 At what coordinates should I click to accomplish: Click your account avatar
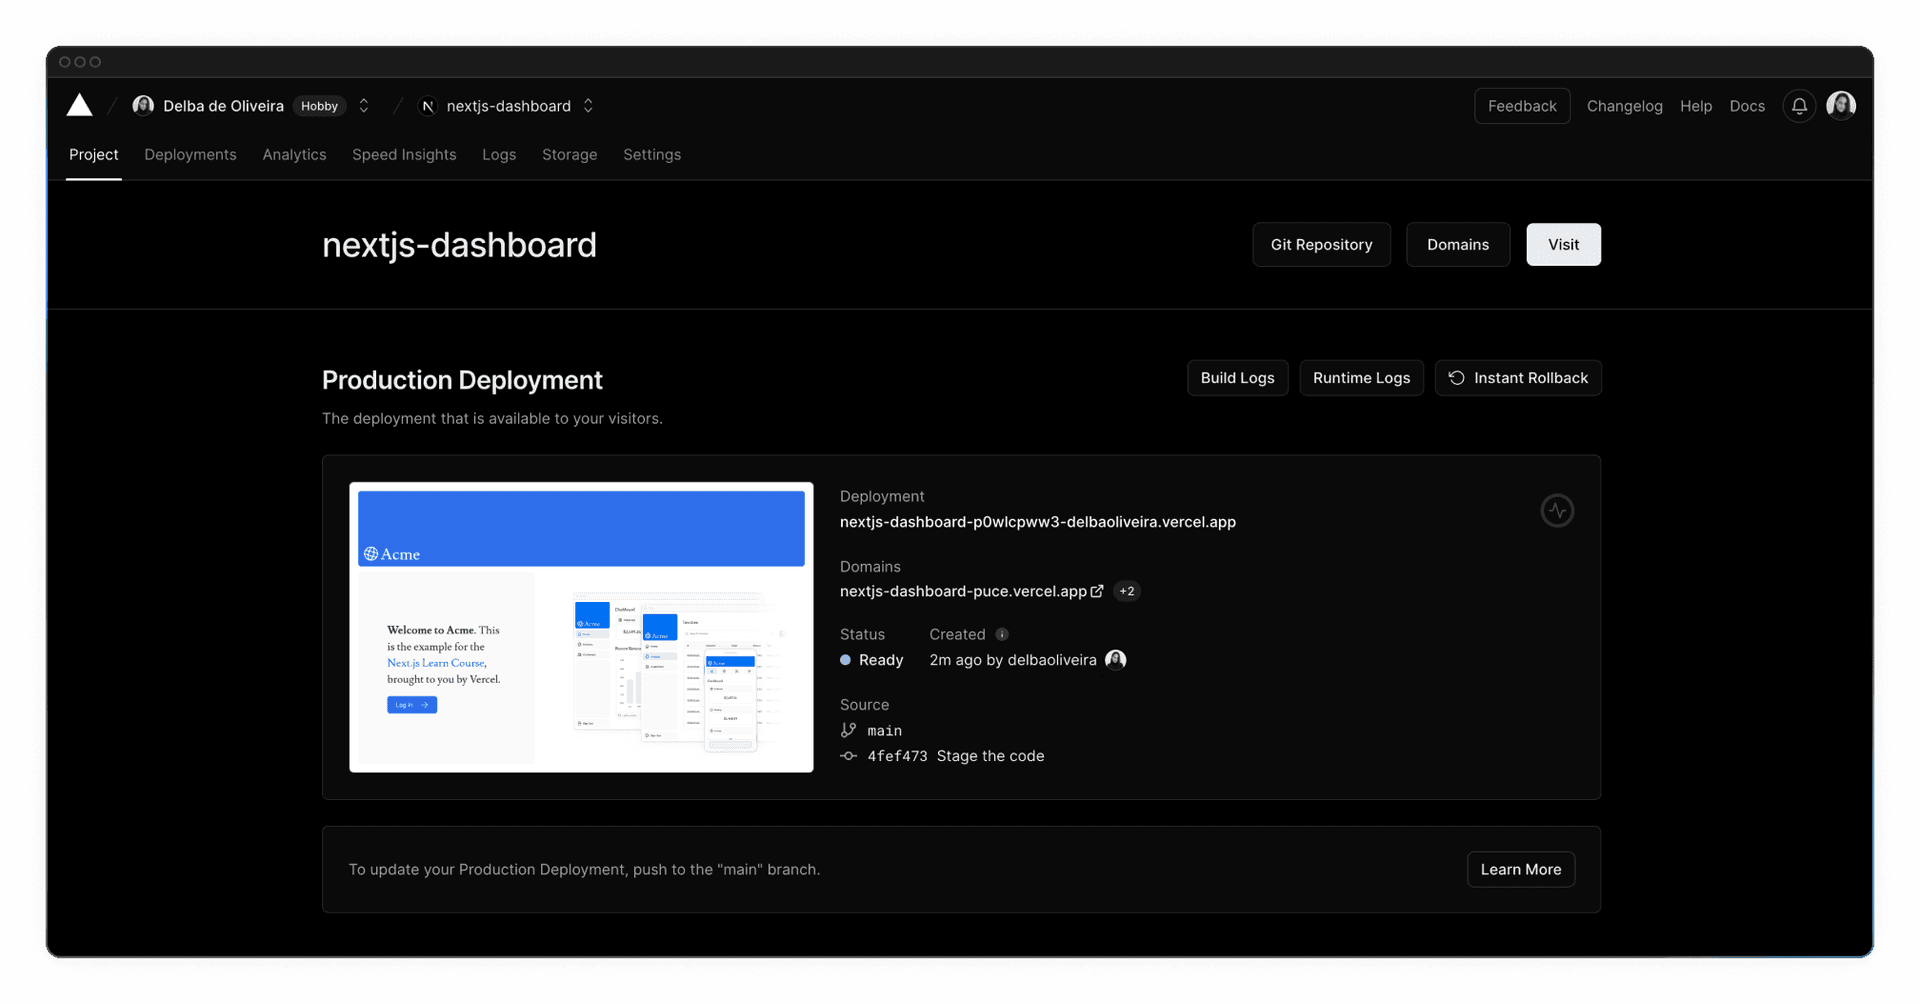coord(1841,105)
